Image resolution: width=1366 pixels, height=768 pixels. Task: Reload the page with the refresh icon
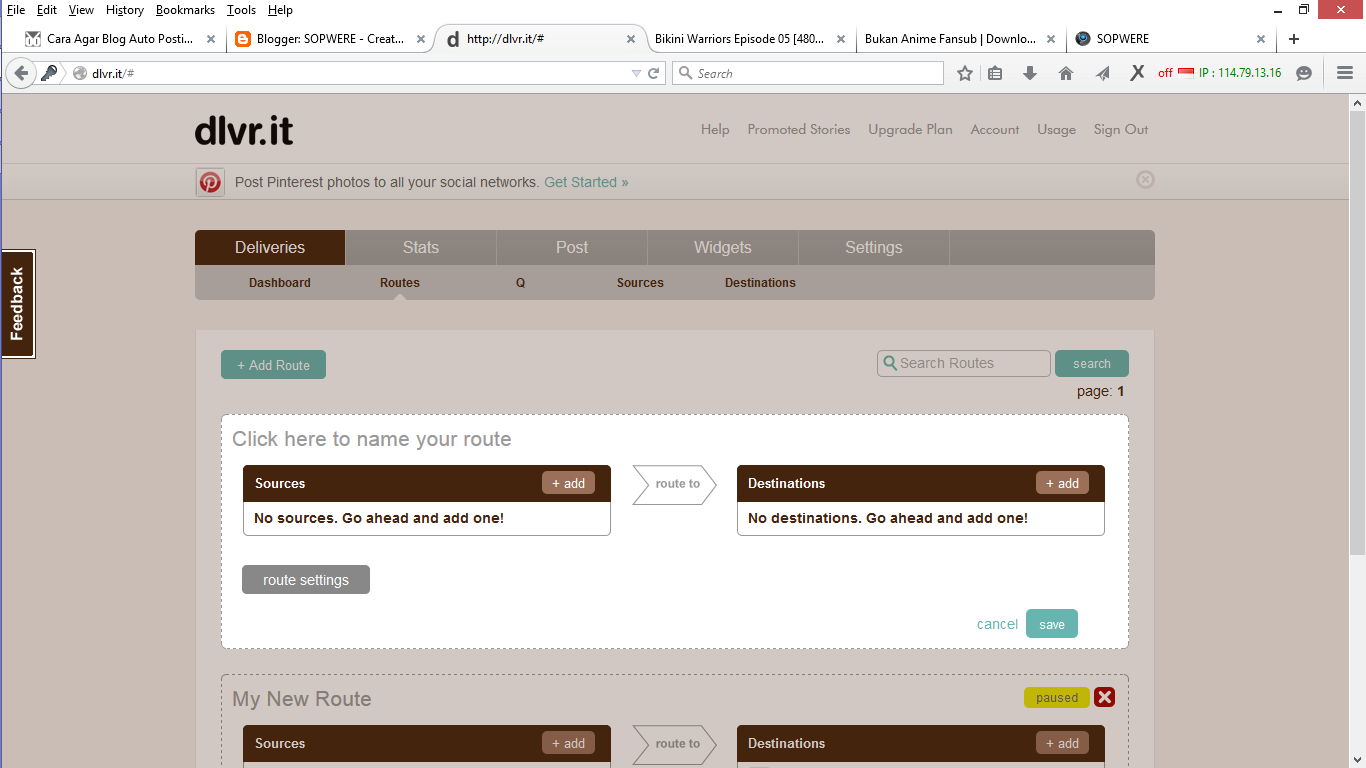[654, 73]
